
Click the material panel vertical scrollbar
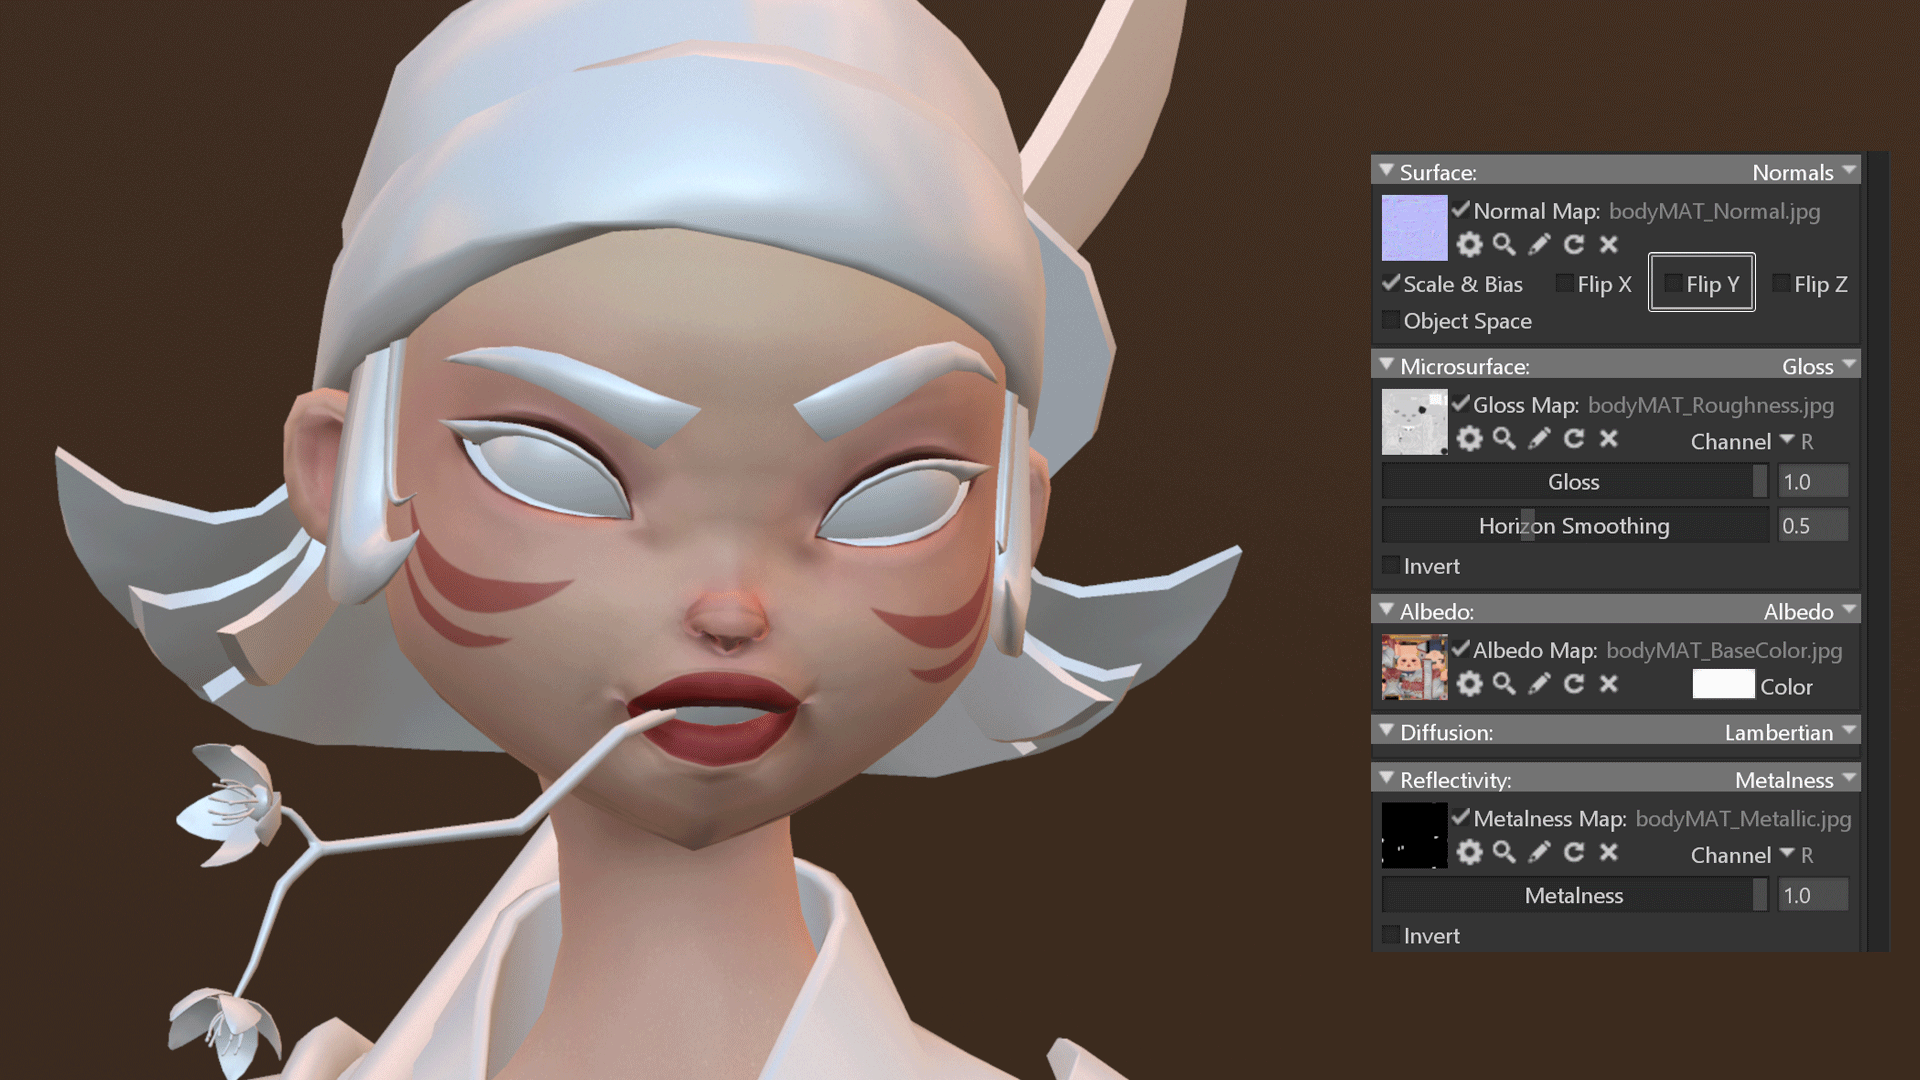[x=1876, y=551]
